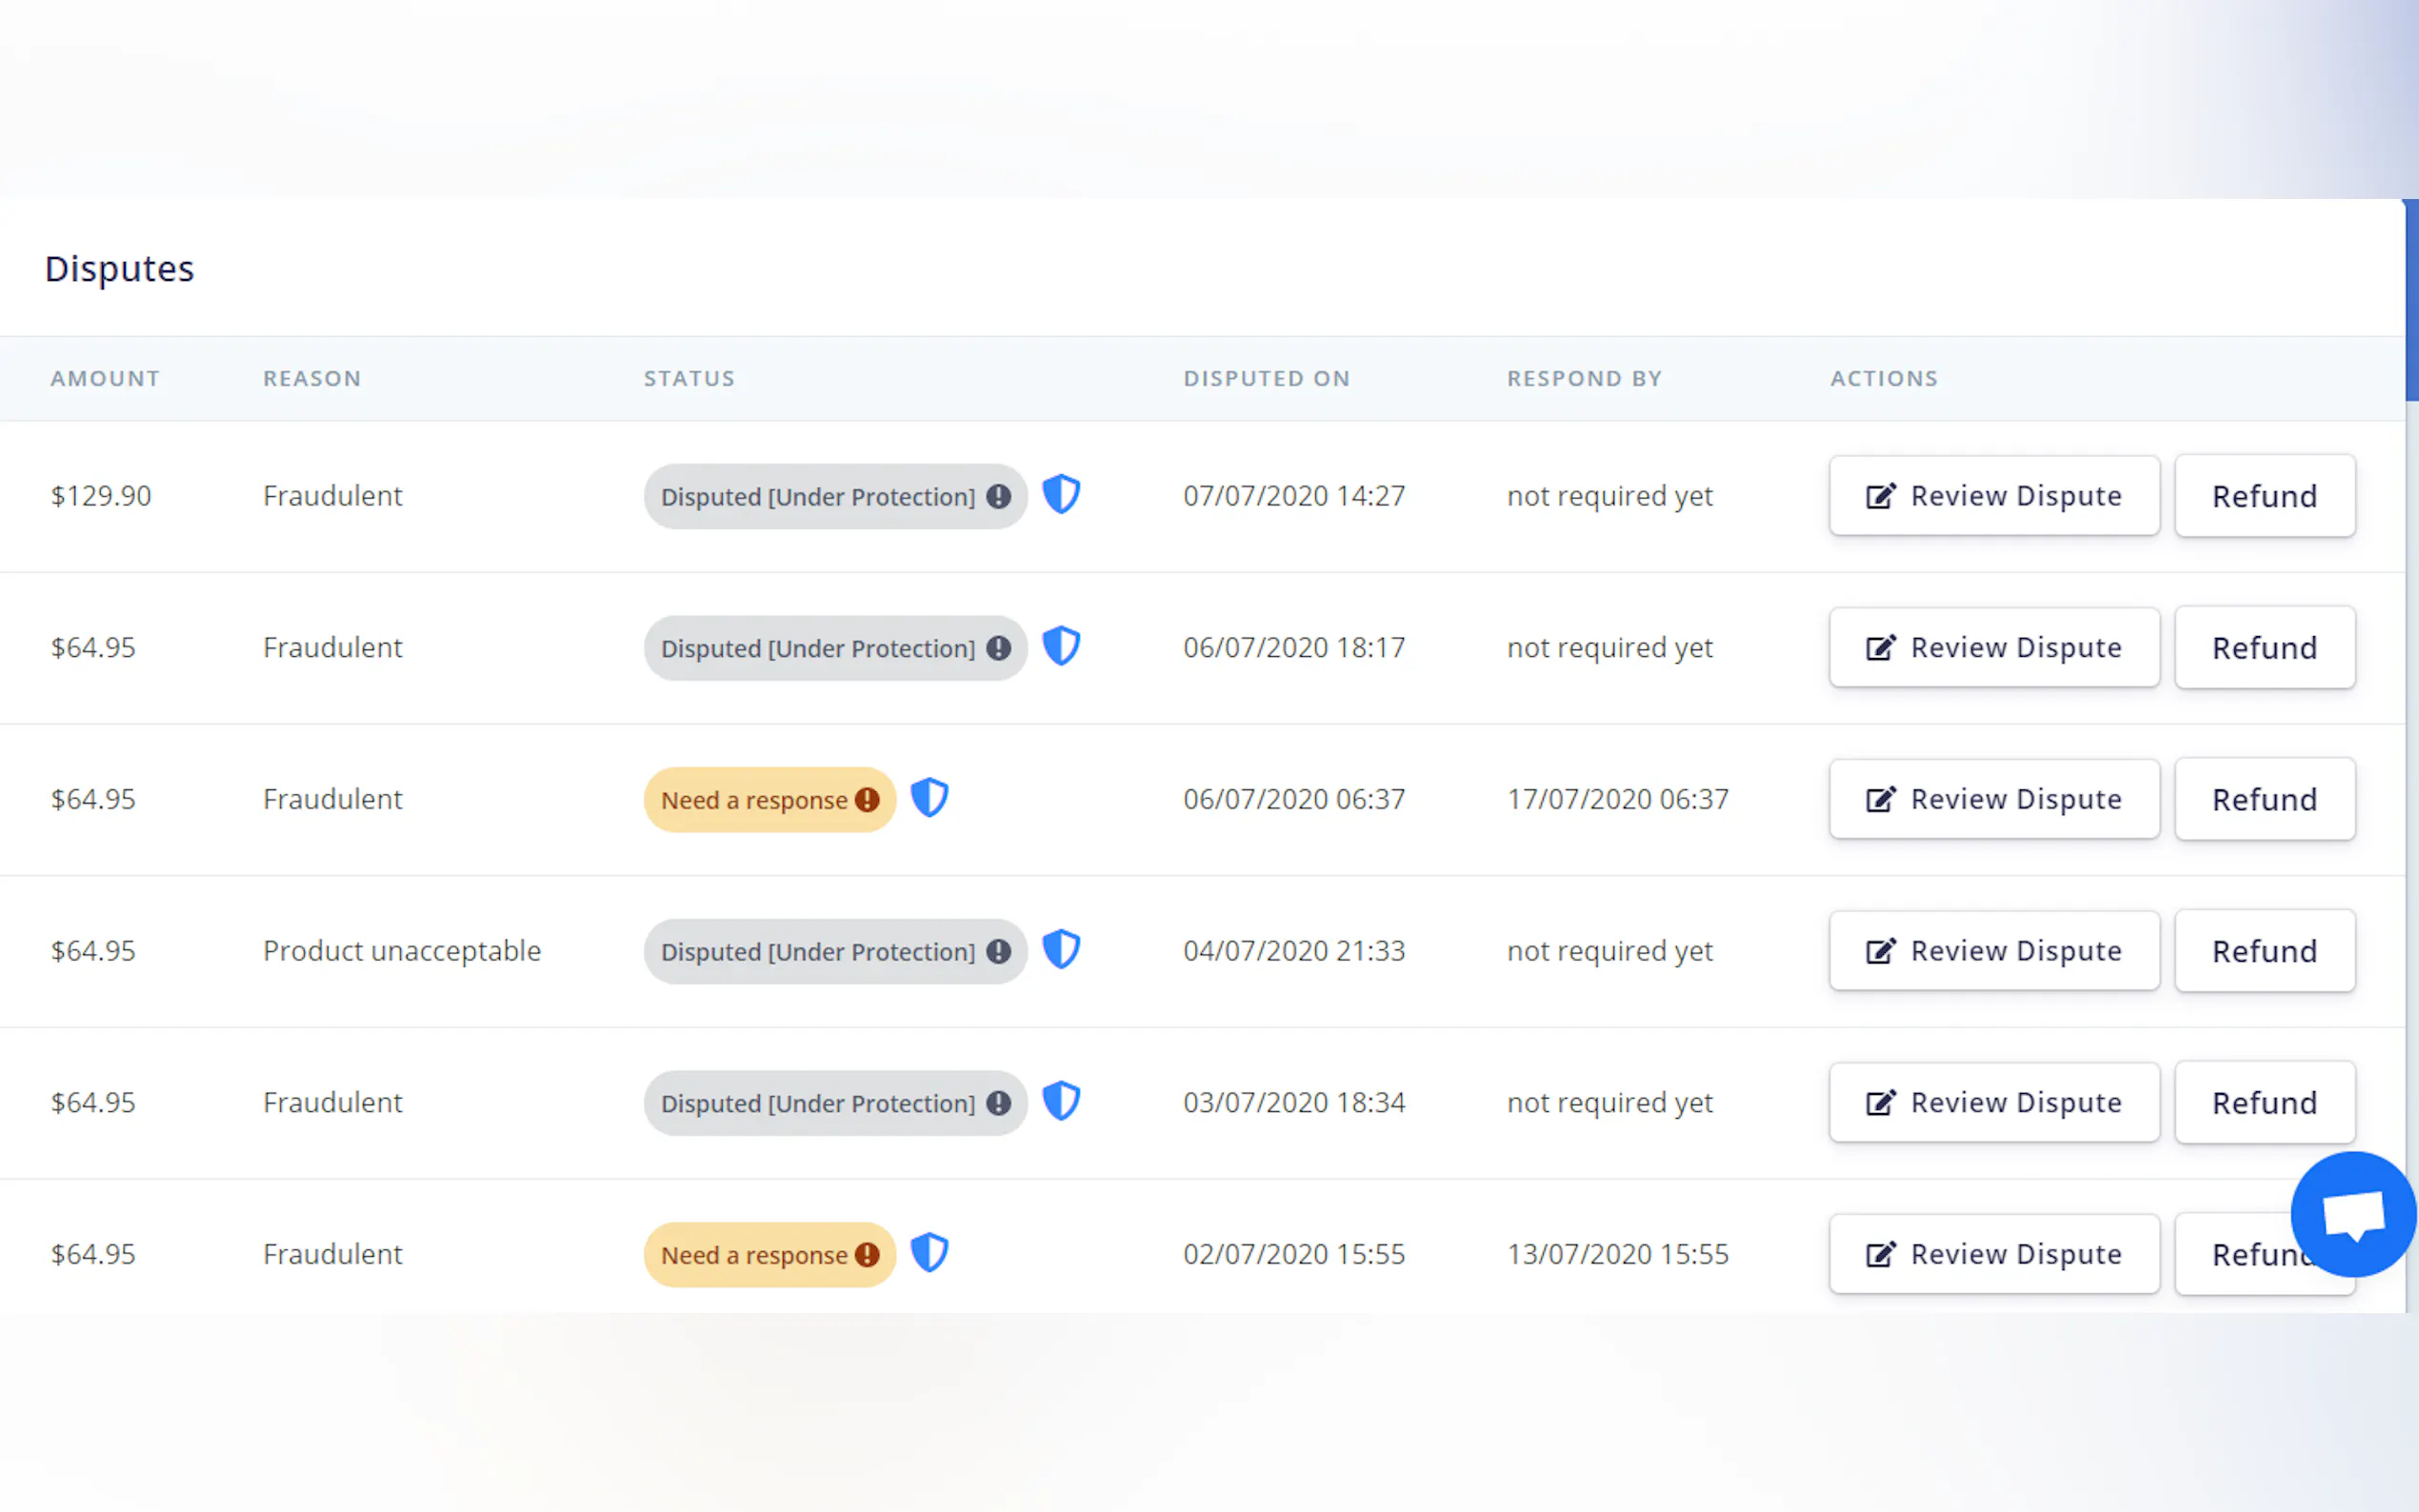
Task: Review Dispute for the $129.90 charge
Action: tap(1994, 496)
